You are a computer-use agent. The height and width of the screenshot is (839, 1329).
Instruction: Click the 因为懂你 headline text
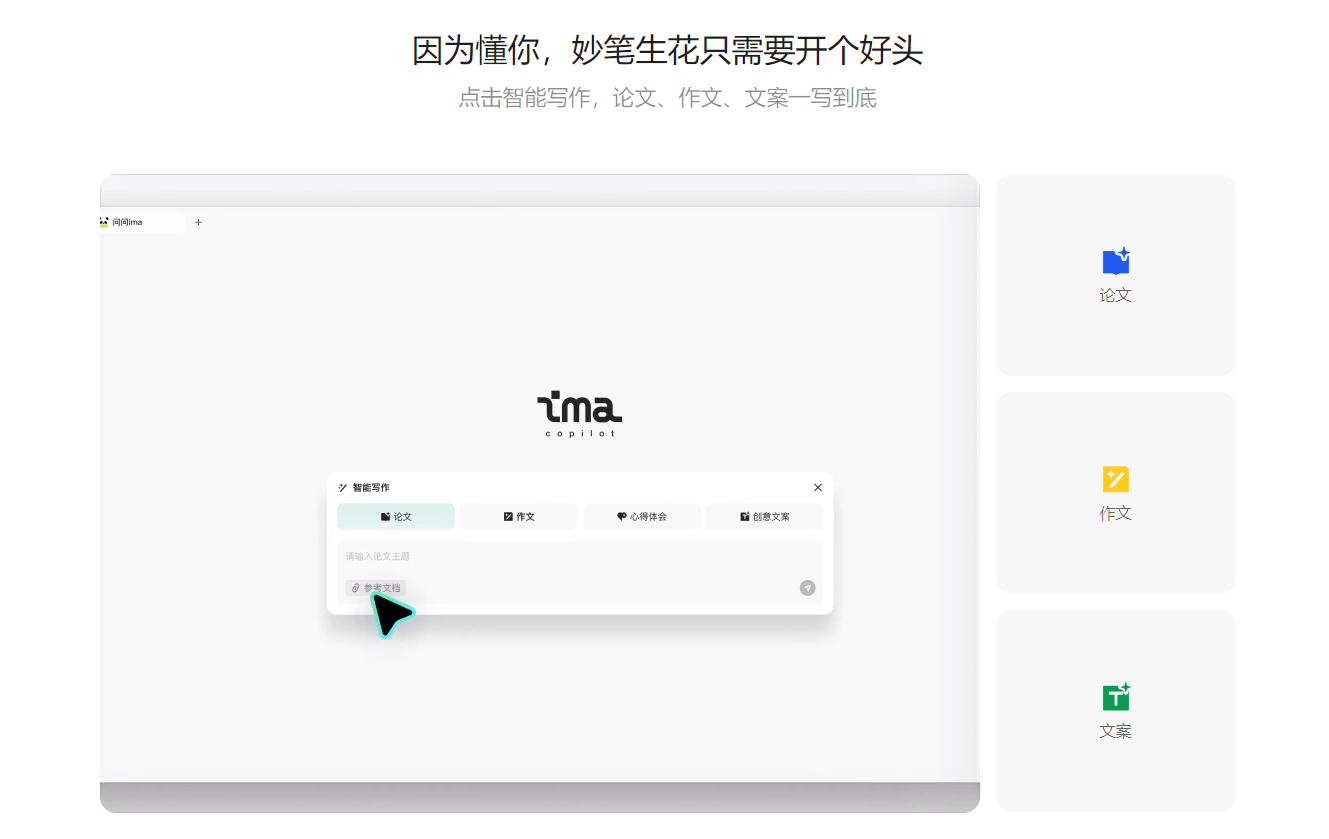click(667, 49)
